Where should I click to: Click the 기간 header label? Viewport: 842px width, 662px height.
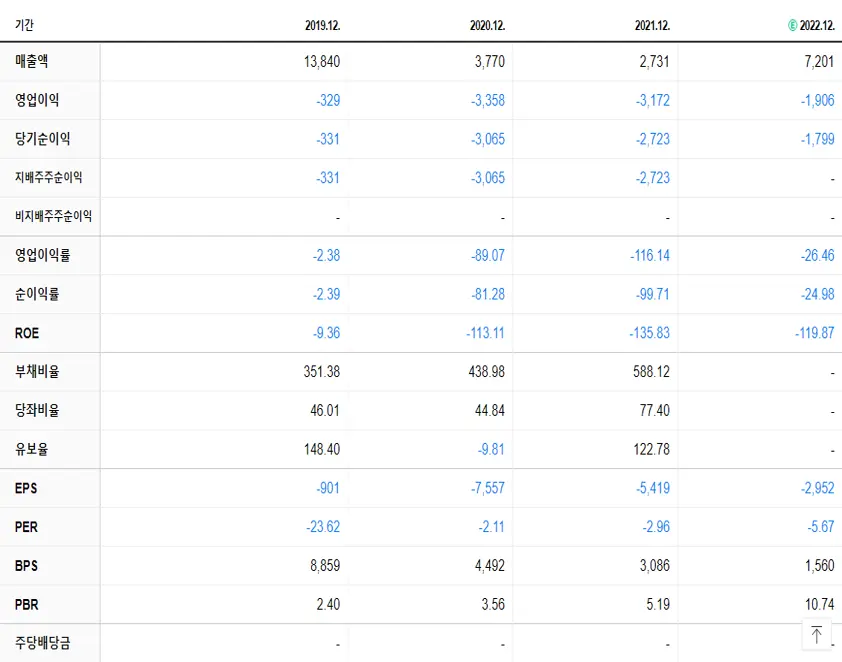(x=24, y=25)
